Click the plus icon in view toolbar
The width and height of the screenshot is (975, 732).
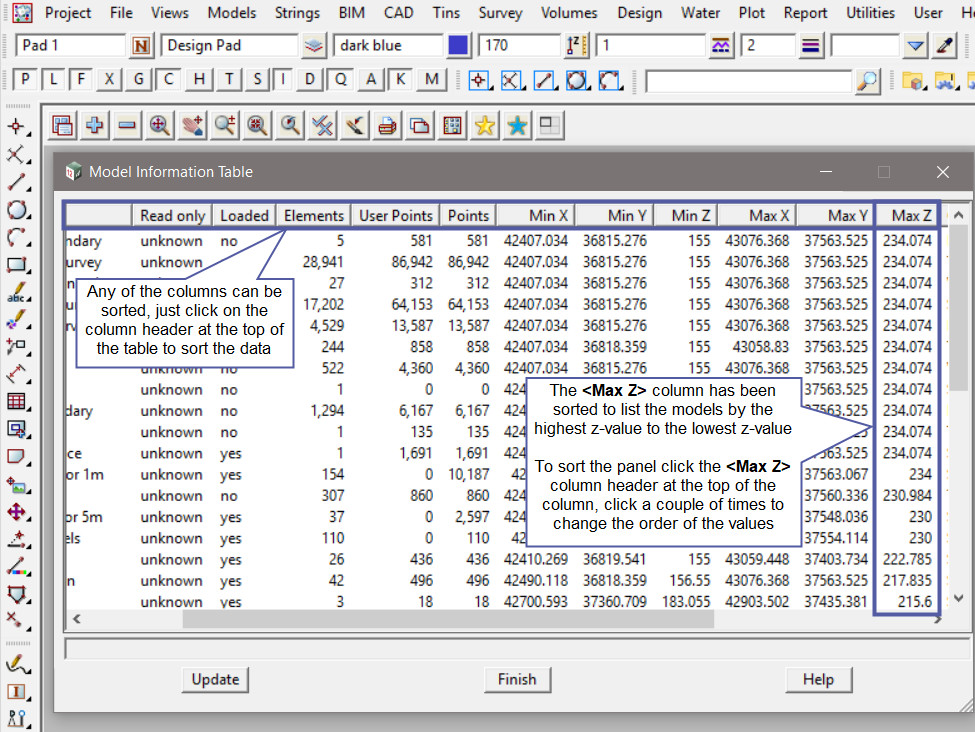click(x=95, y=125)
